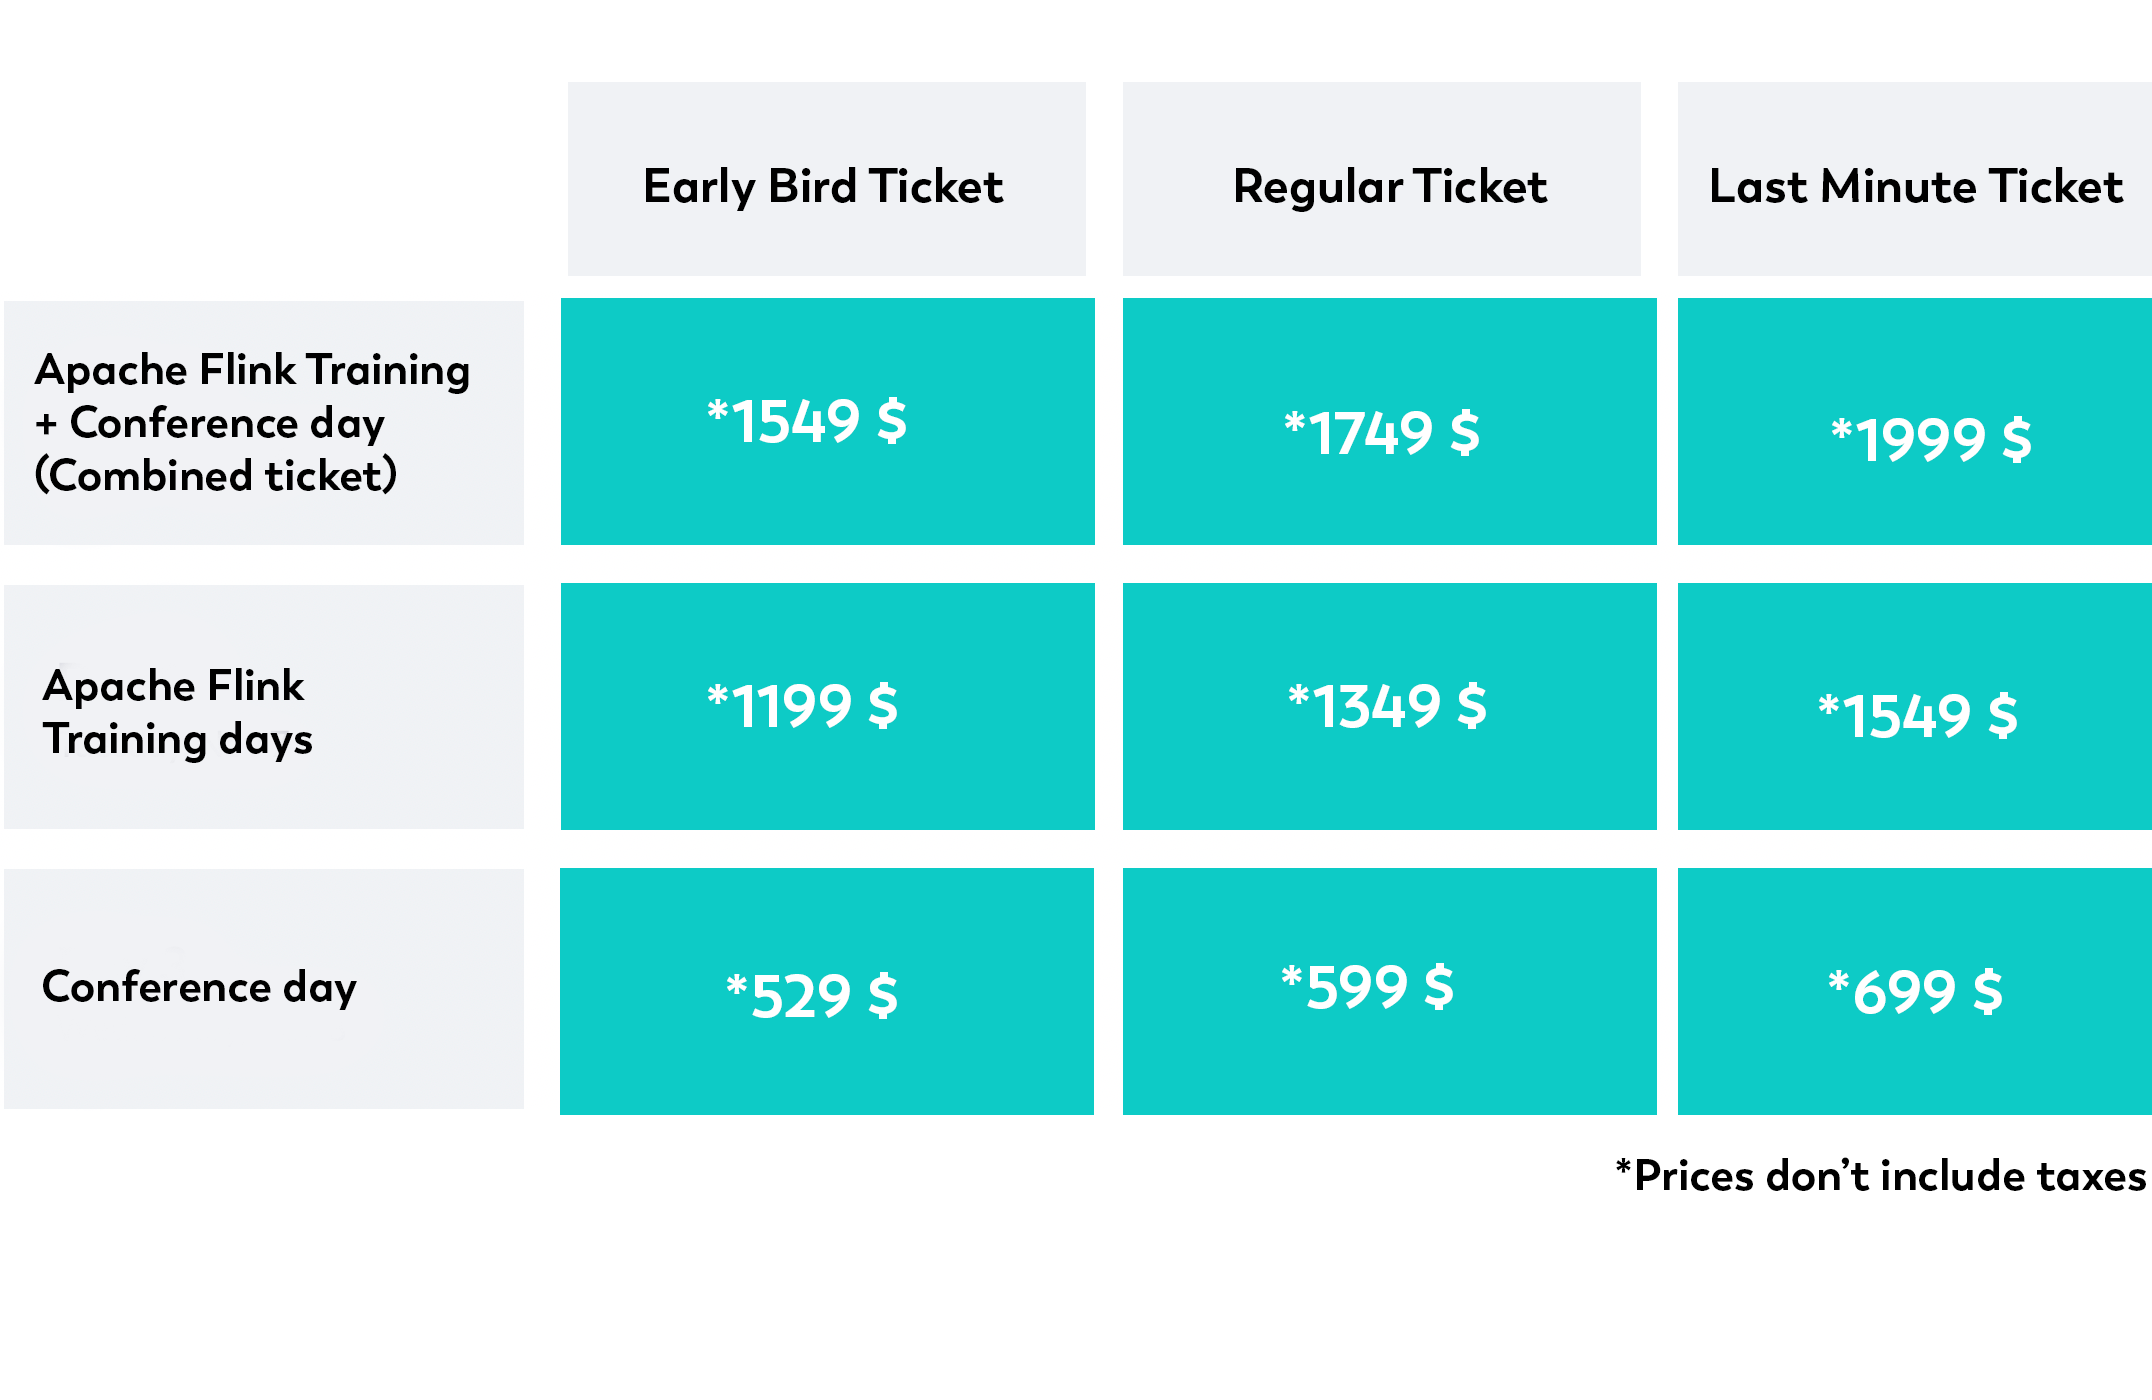The image size is (2152, 1400).
Task: Click the asterisk before the 1749 $ price
Action: tap(1294, 422)
